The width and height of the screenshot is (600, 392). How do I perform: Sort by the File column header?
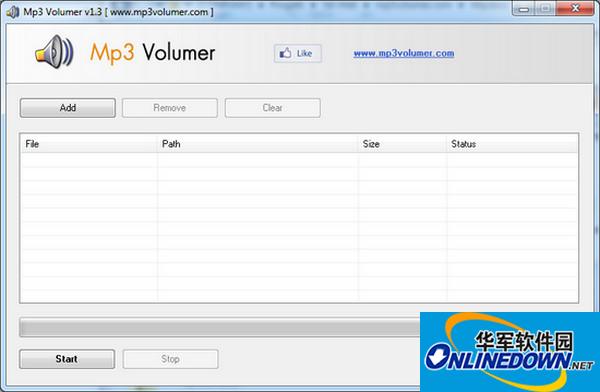pos(89,144)
